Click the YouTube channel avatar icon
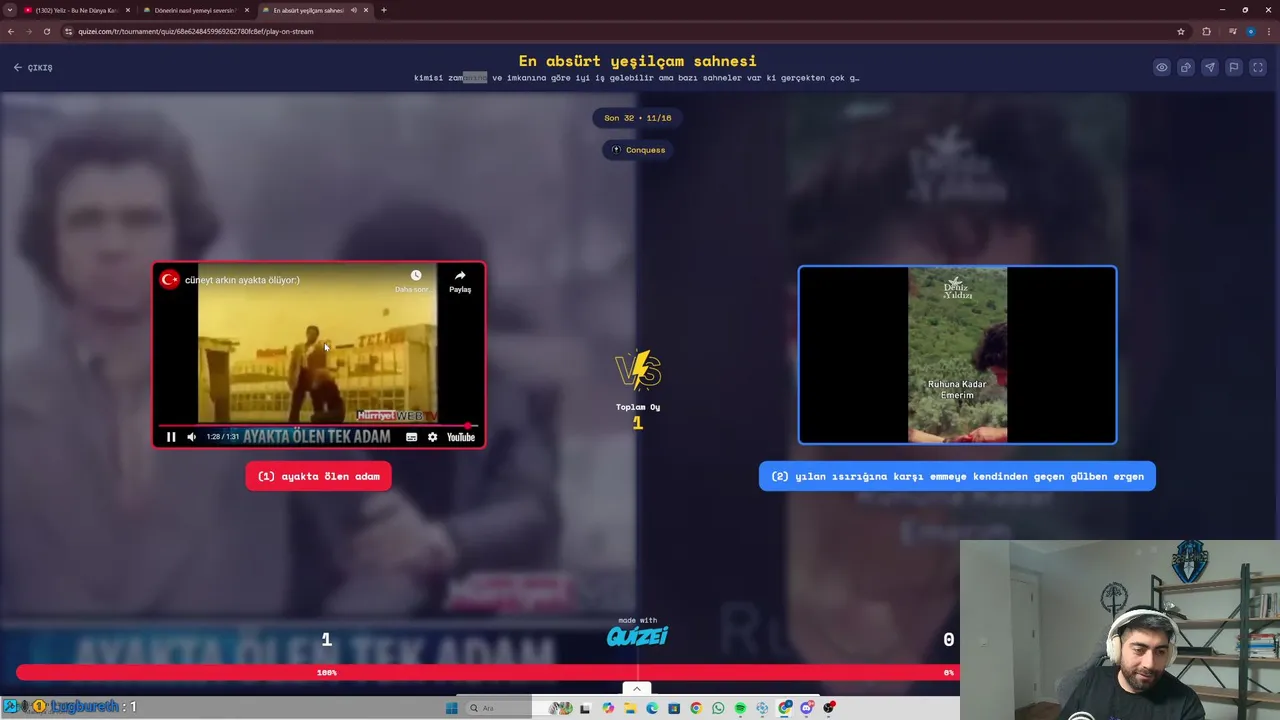This screenshot has width=1280, height=720. (x=169, y=280)
